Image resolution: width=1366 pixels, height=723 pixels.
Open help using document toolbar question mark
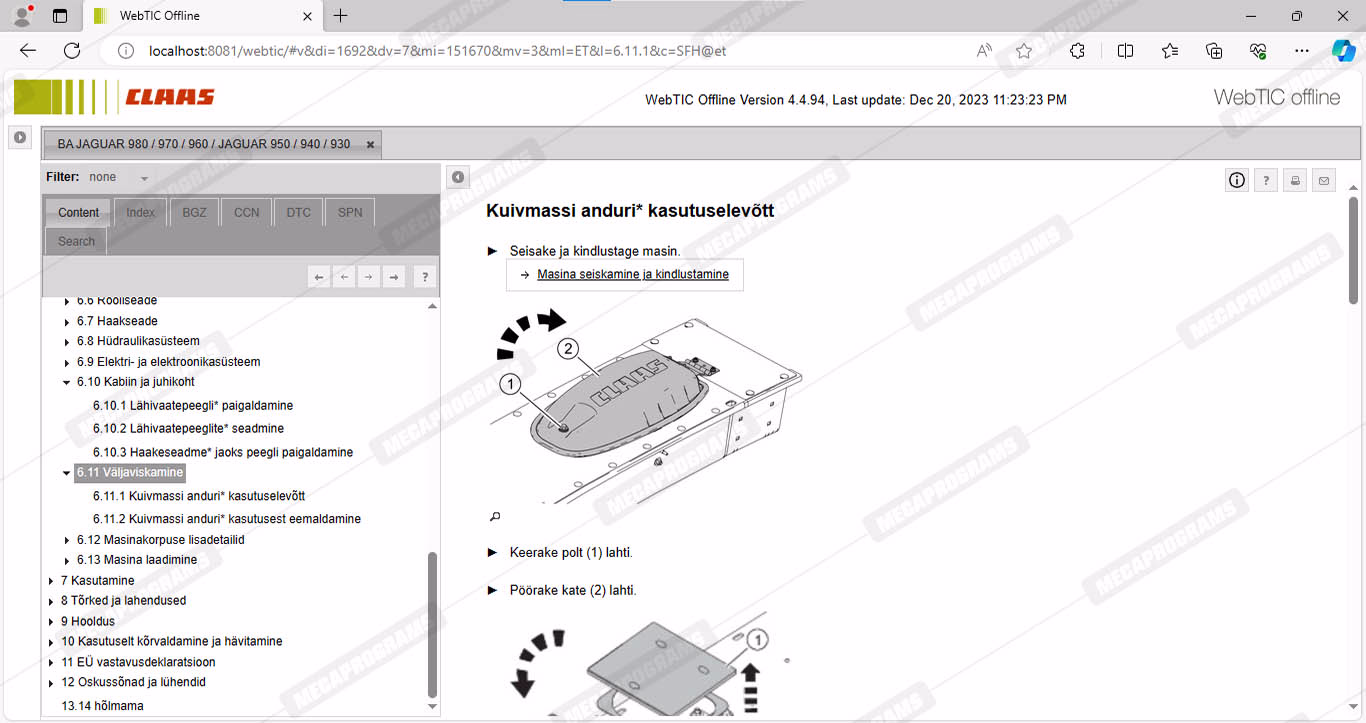(x=1266, y=180)
